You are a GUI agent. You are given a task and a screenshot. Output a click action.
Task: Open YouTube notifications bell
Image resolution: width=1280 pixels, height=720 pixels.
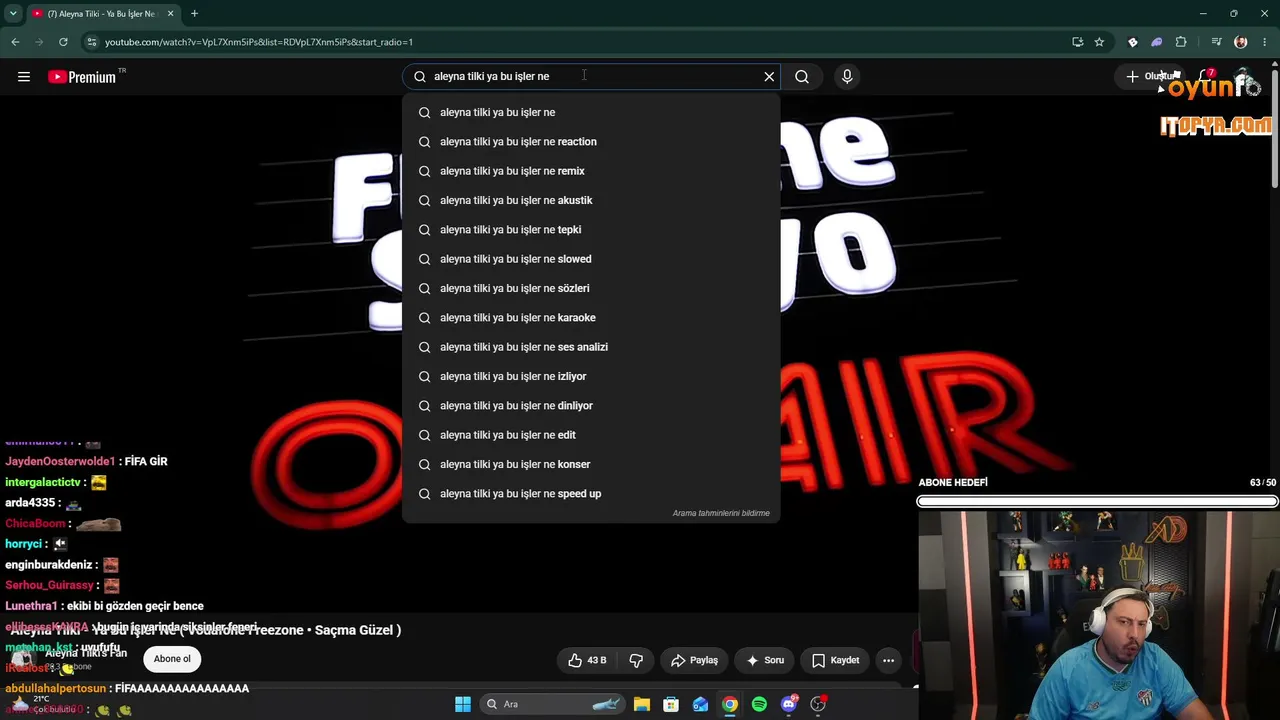[1206, 77]
